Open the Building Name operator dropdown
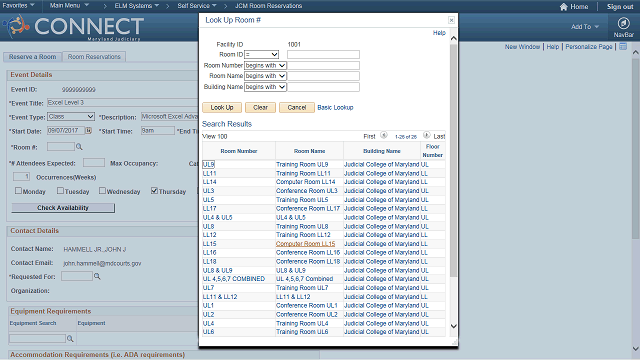The width and height of the screenshot is (640, 360). tap(265, 87)
